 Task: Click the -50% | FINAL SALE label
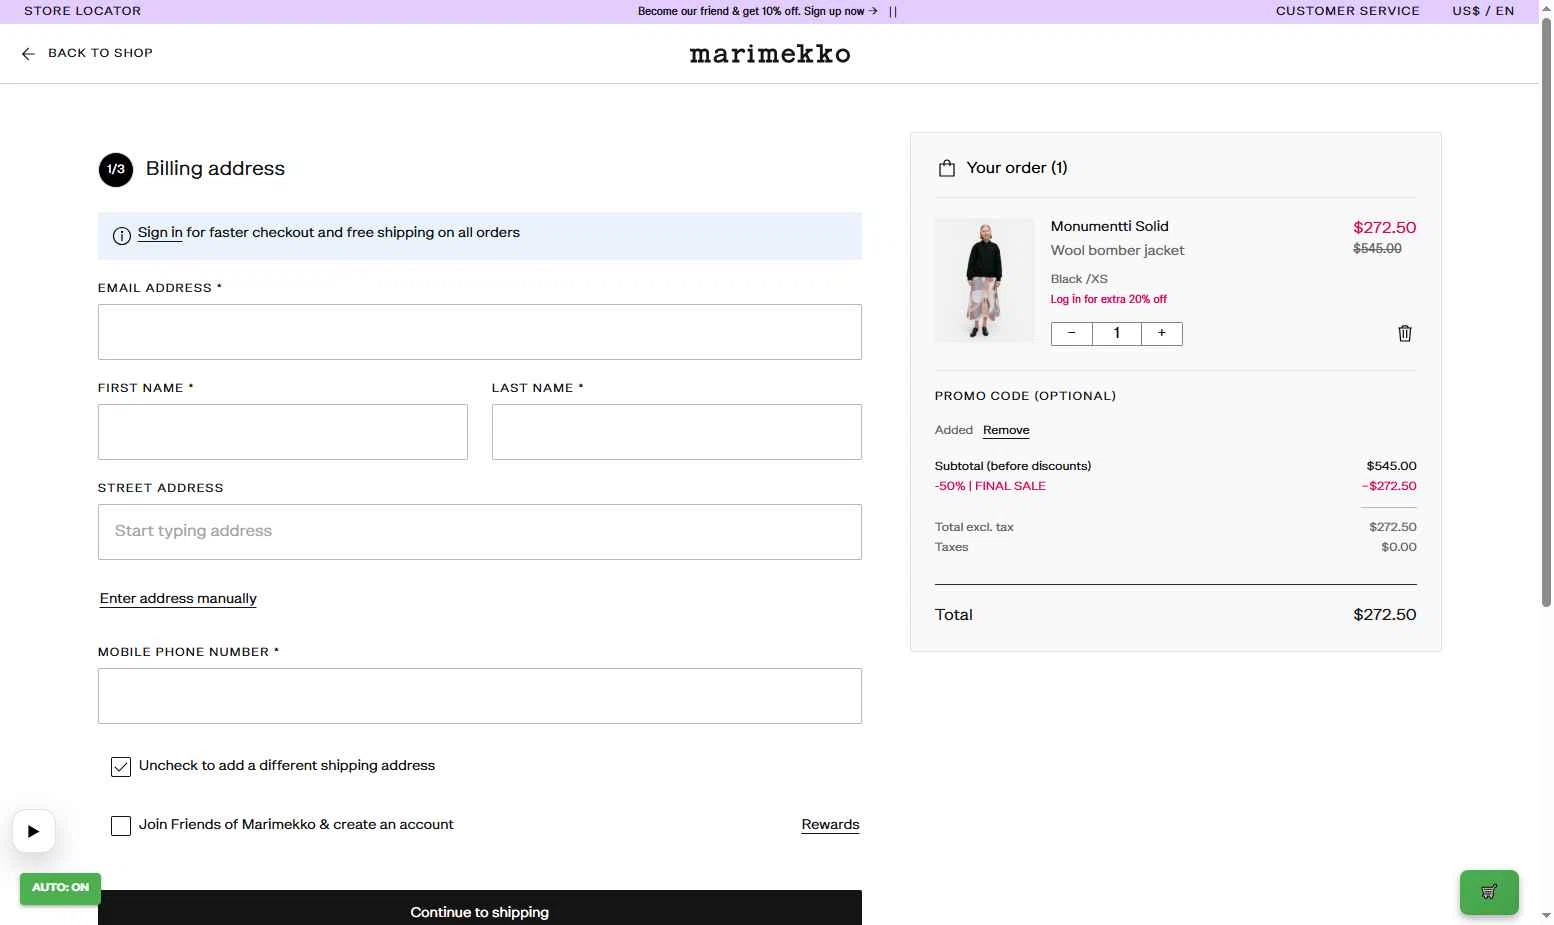(990, 486)
